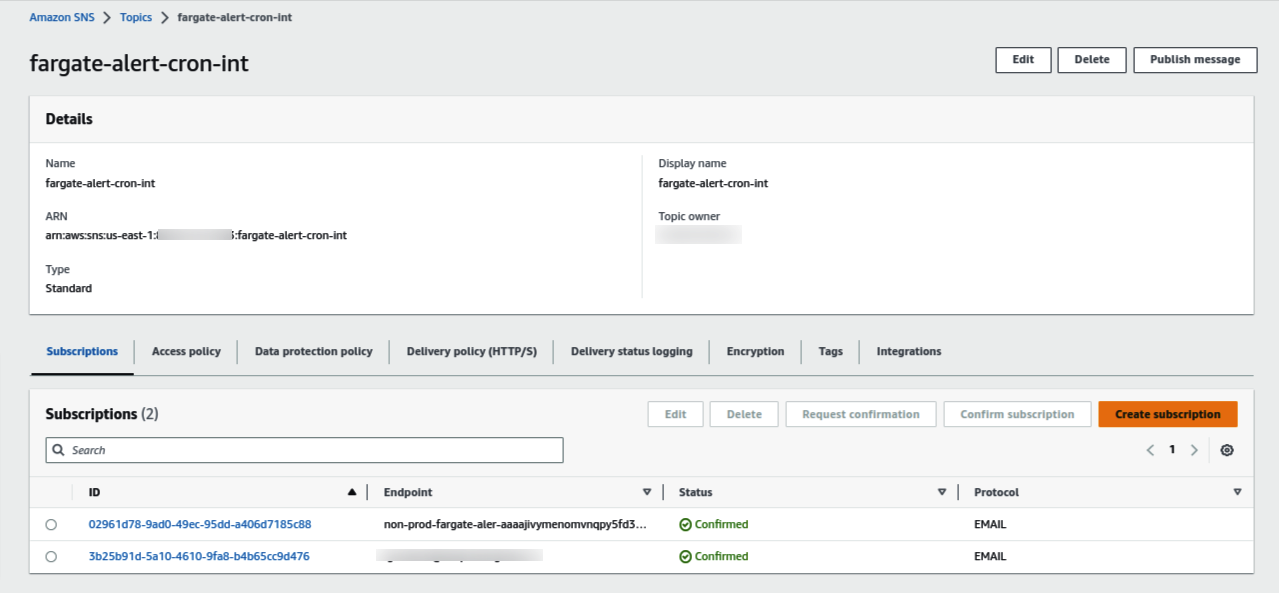Open the table preferences gear icon
Screen dimensions: 1279x593
click(1227, 450)
